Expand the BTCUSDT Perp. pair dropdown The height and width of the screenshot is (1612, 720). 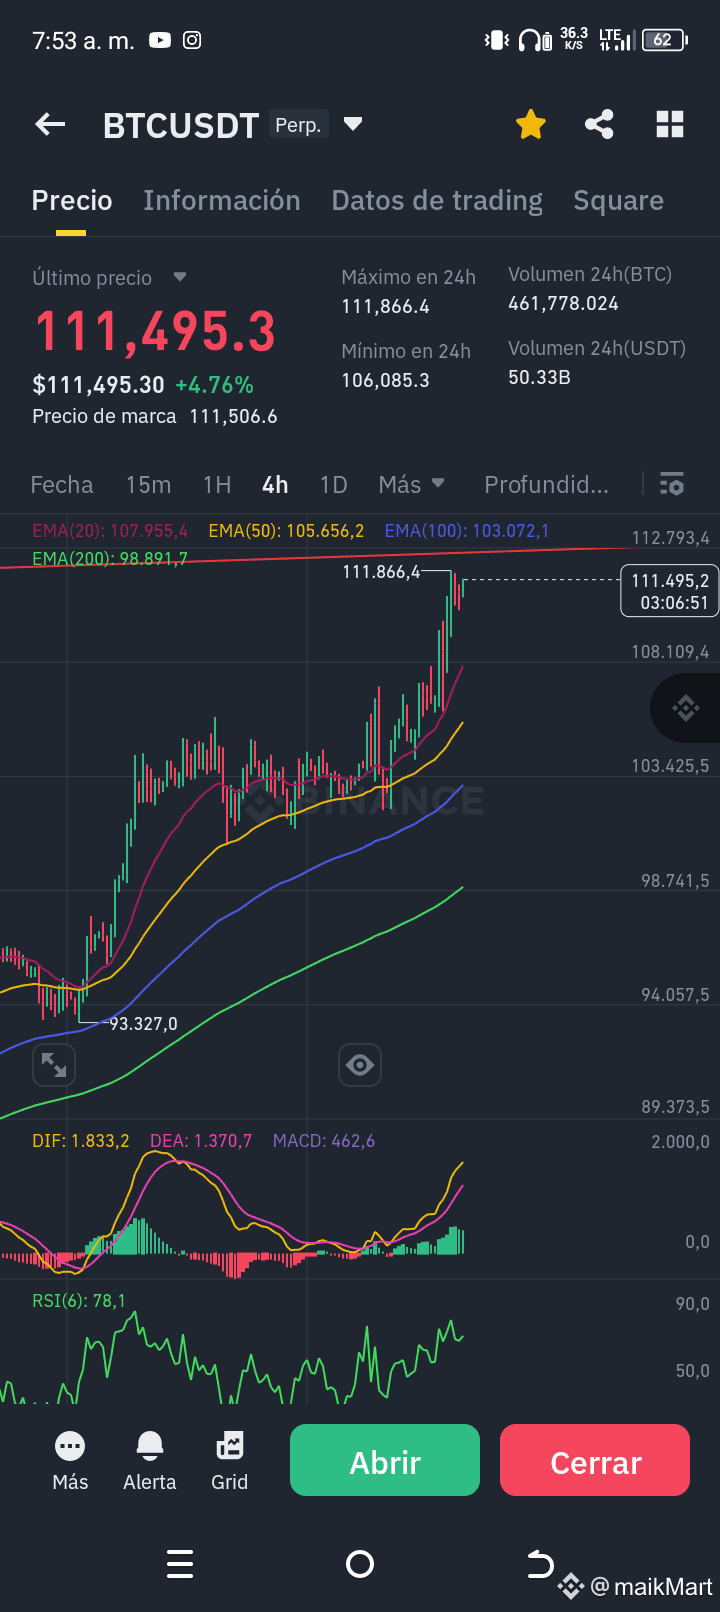pyautogui.click(x=352, y=125)
